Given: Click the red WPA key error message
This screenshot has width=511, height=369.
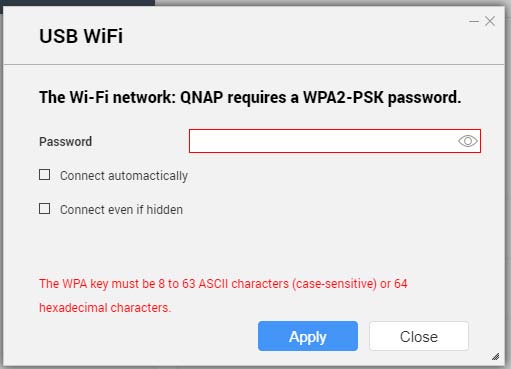Looking at the screenshot, I should (x=223, y=295).
